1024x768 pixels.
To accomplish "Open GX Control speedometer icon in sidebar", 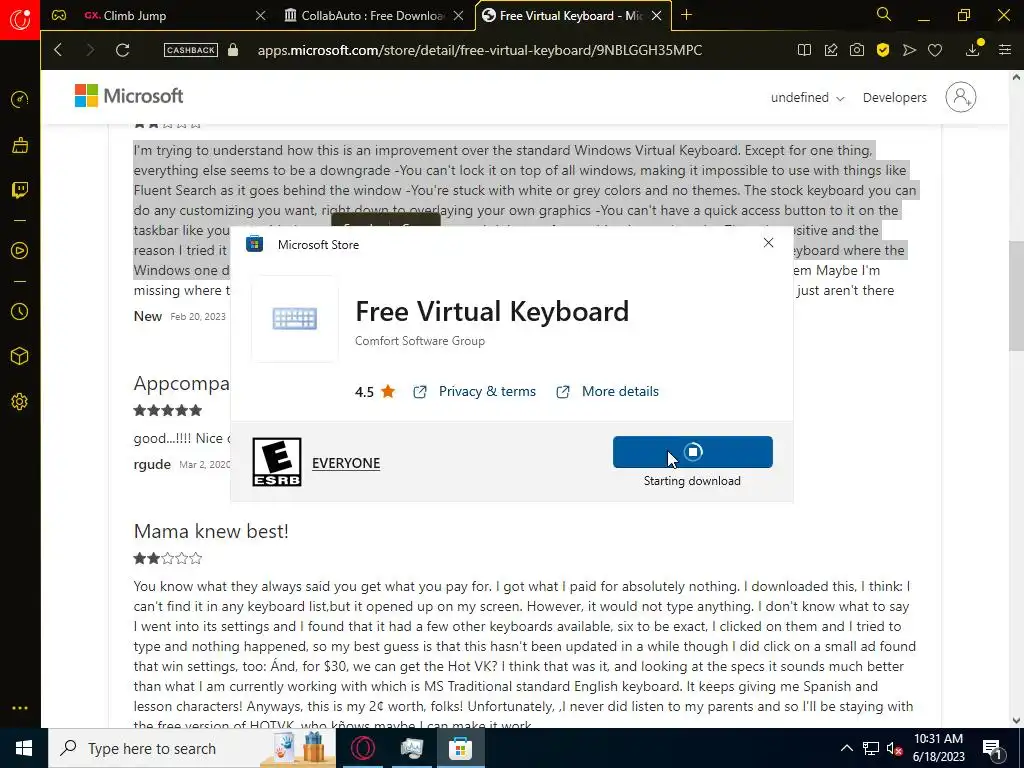I will [20, 99].
